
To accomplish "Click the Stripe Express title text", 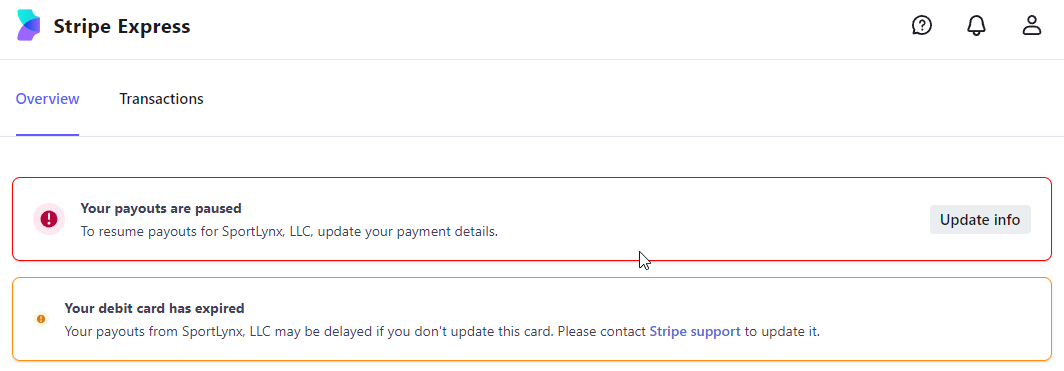I will 122,26.
